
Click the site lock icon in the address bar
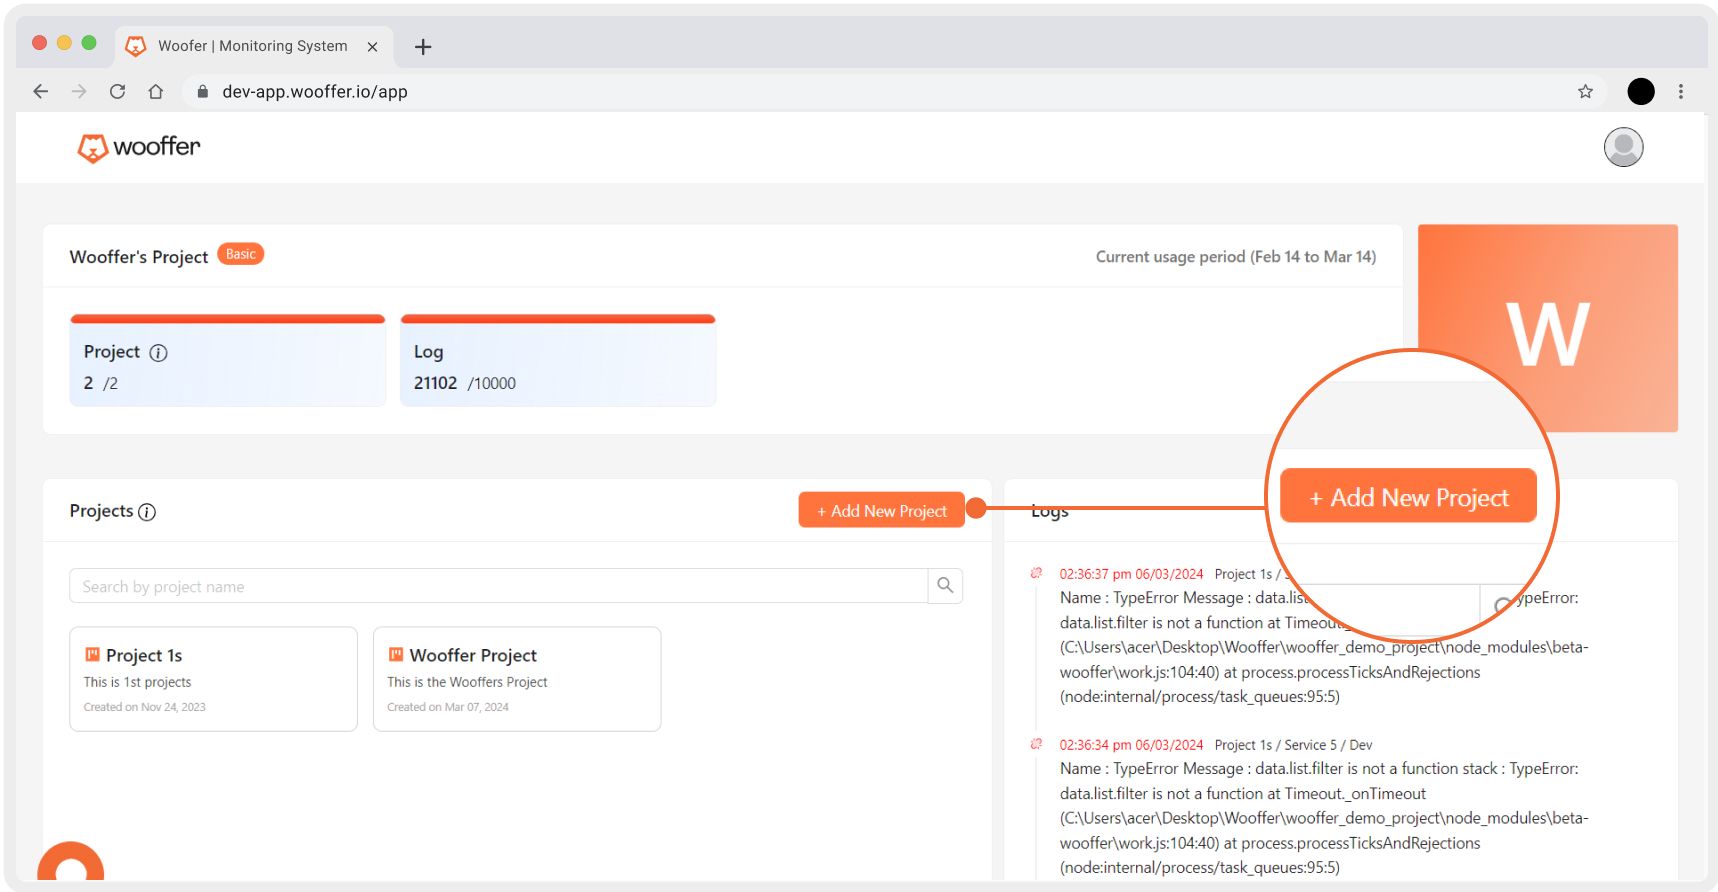coord(202,91)
